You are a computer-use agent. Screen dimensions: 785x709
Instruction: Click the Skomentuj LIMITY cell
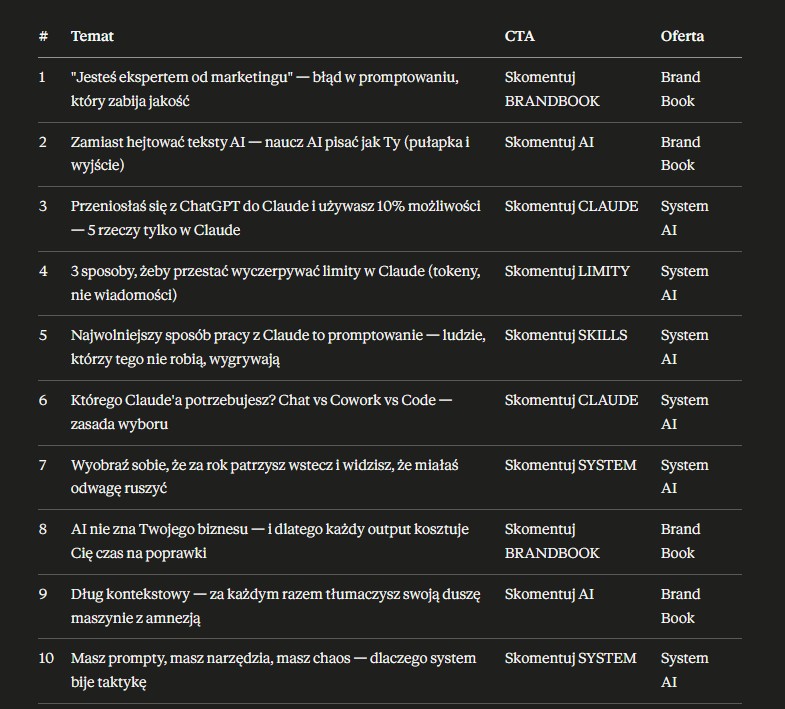(x=567, y=271)
